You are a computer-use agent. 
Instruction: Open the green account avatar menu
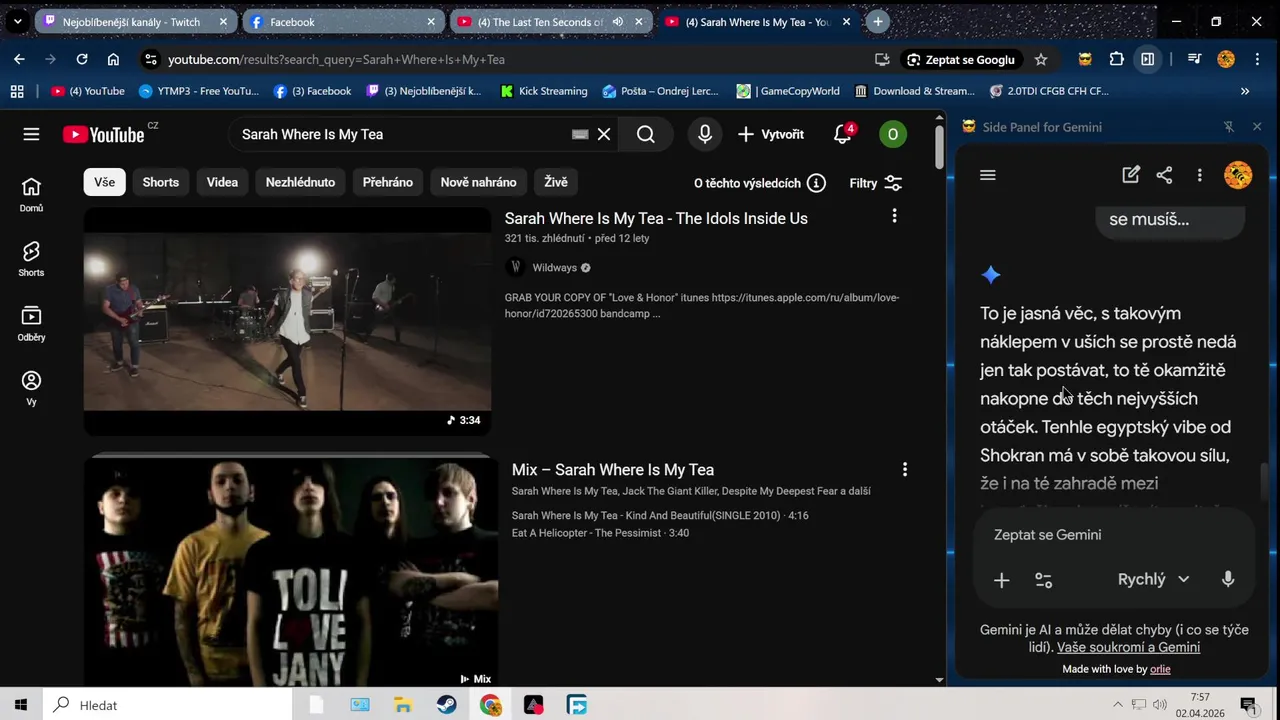[893, 134]
